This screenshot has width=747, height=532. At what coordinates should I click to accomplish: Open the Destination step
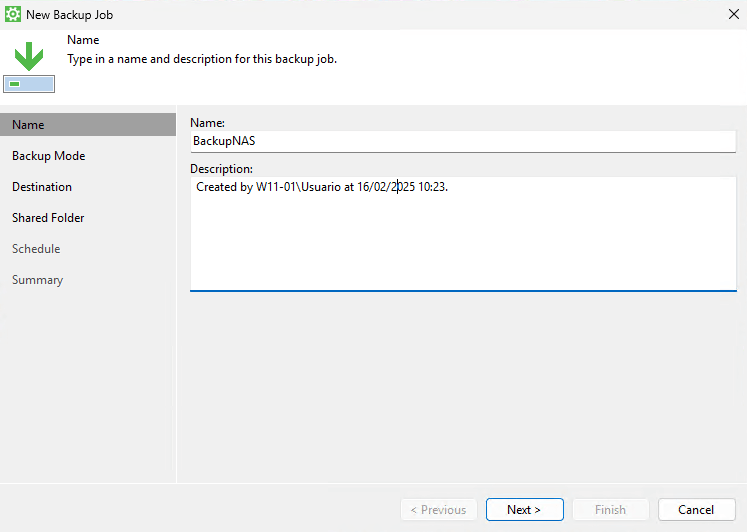tap(42, 187)
